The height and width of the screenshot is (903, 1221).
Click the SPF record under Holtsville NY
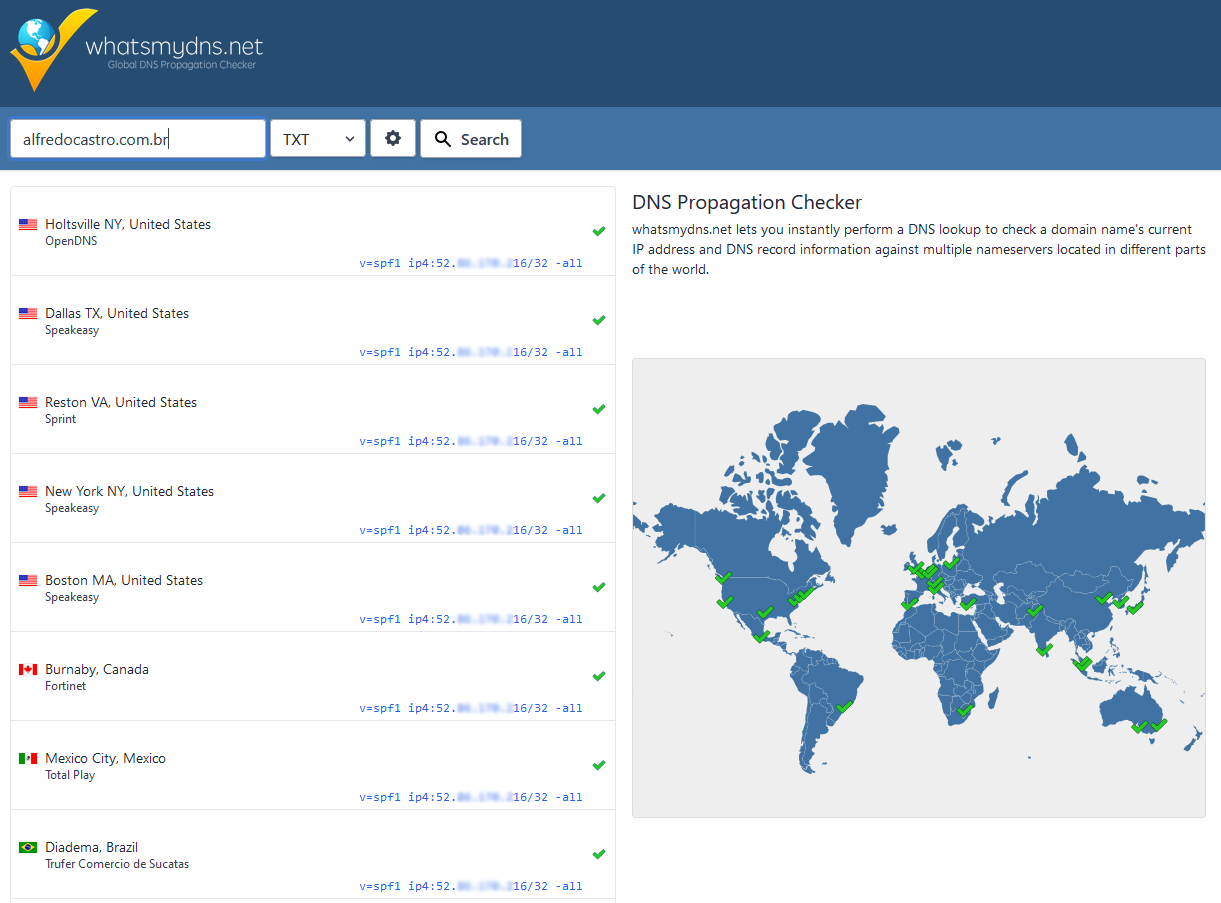[x=471, y=264]
